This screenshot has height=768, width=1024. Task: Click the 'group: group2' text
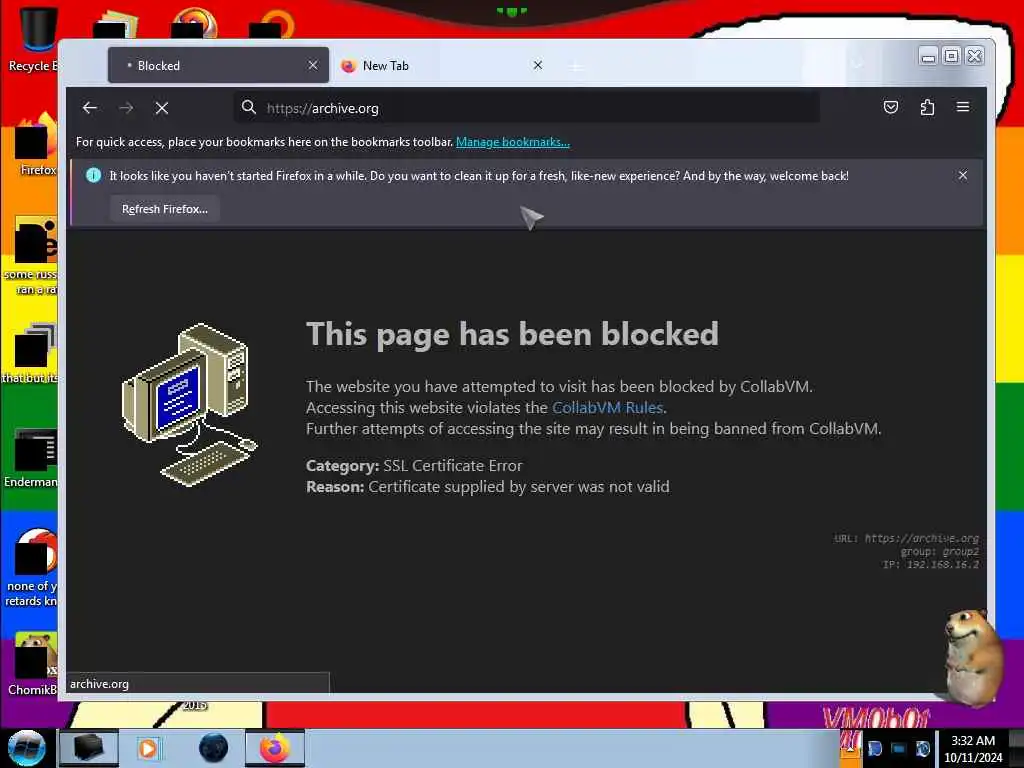(940, 551)
